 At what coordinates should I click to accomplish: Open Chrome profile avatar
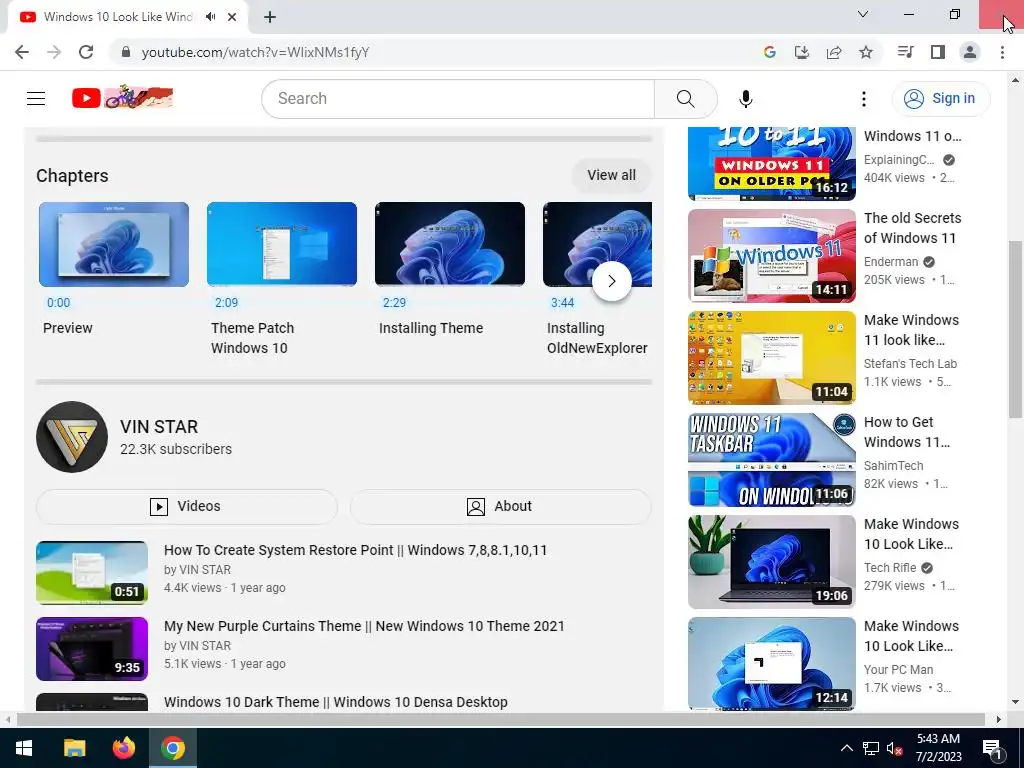click(970, 52)
